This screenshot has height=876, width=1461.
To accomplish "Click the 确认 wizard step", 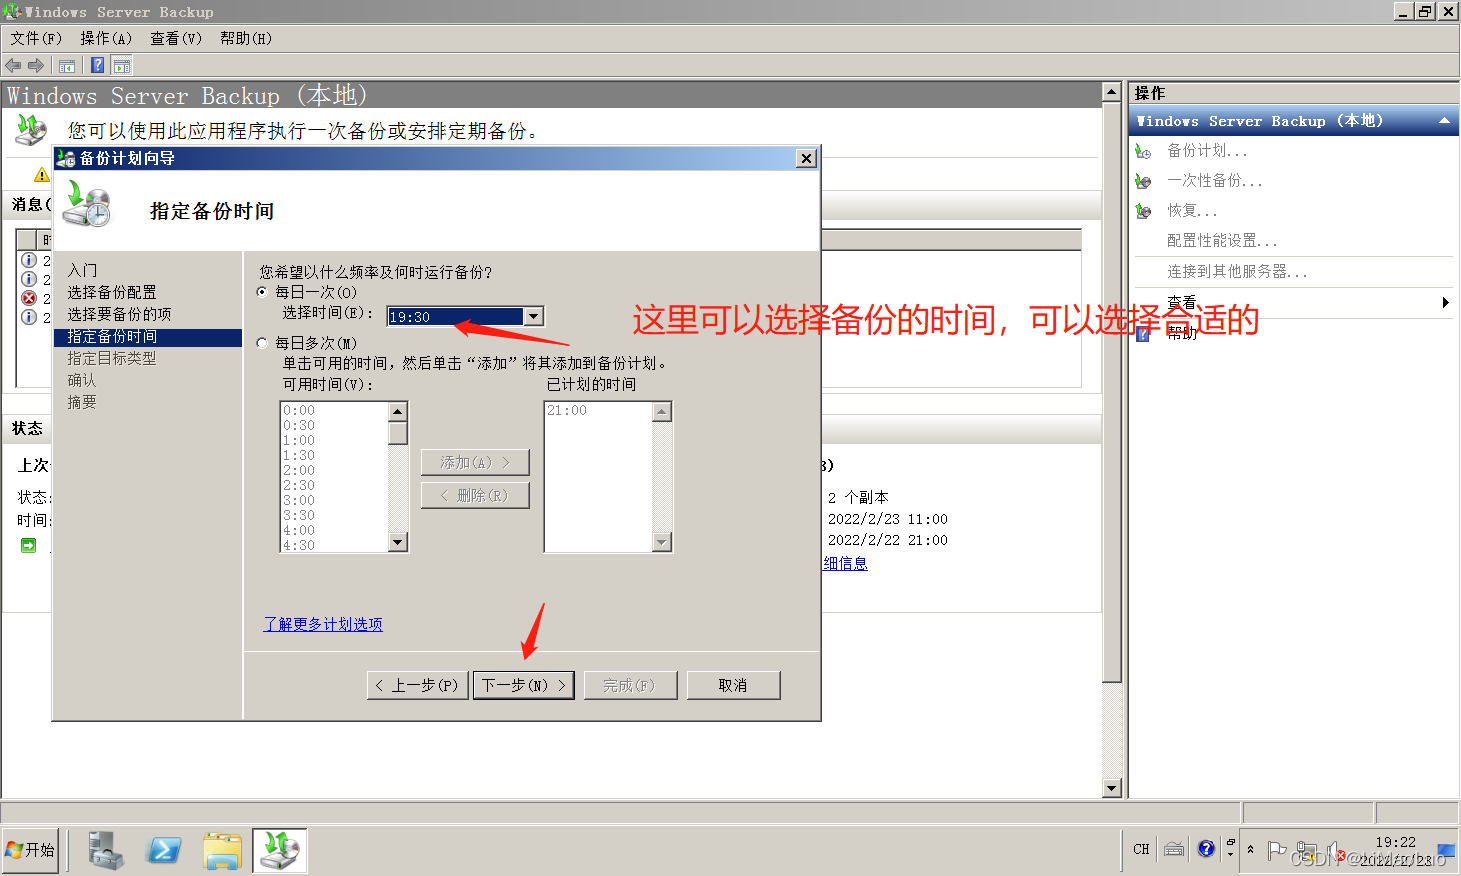I will pos(82,380).
